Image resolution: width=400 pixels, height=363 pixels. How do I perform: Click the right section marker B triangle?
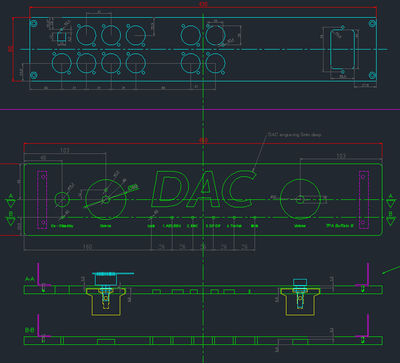click(391, 220)
